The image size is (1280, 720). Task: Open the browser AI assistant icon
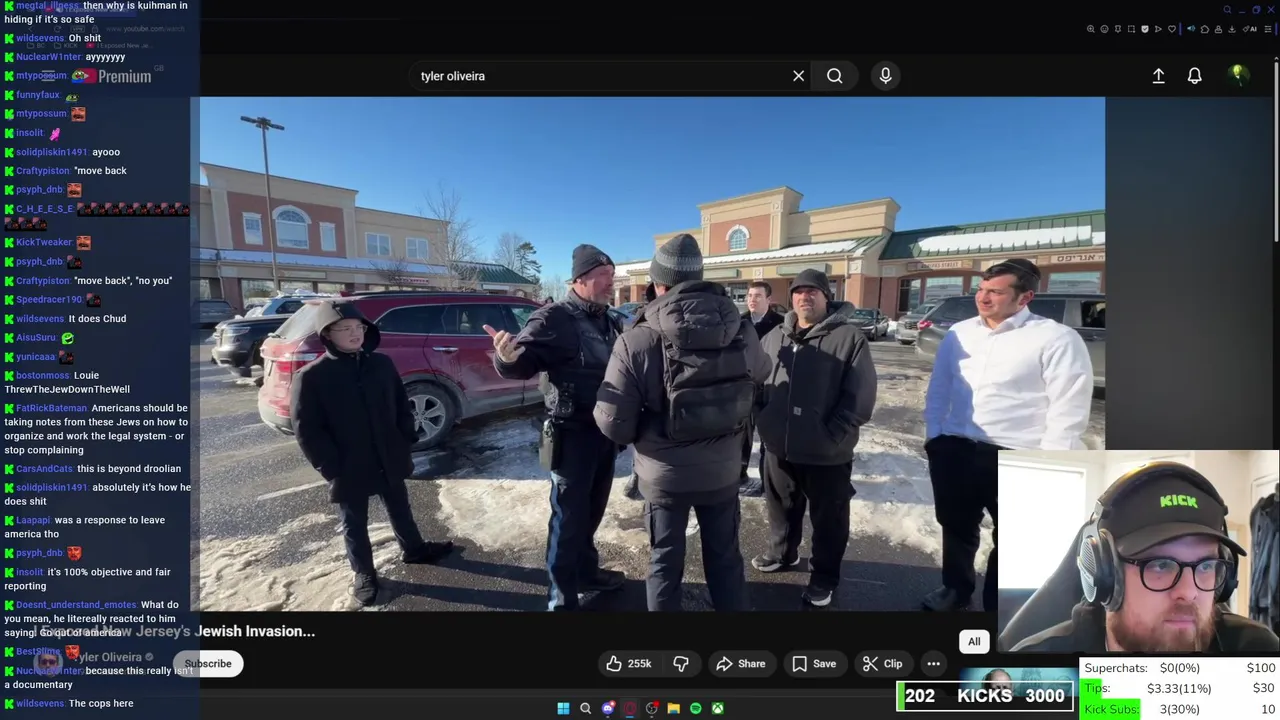tap(1250, 29)
